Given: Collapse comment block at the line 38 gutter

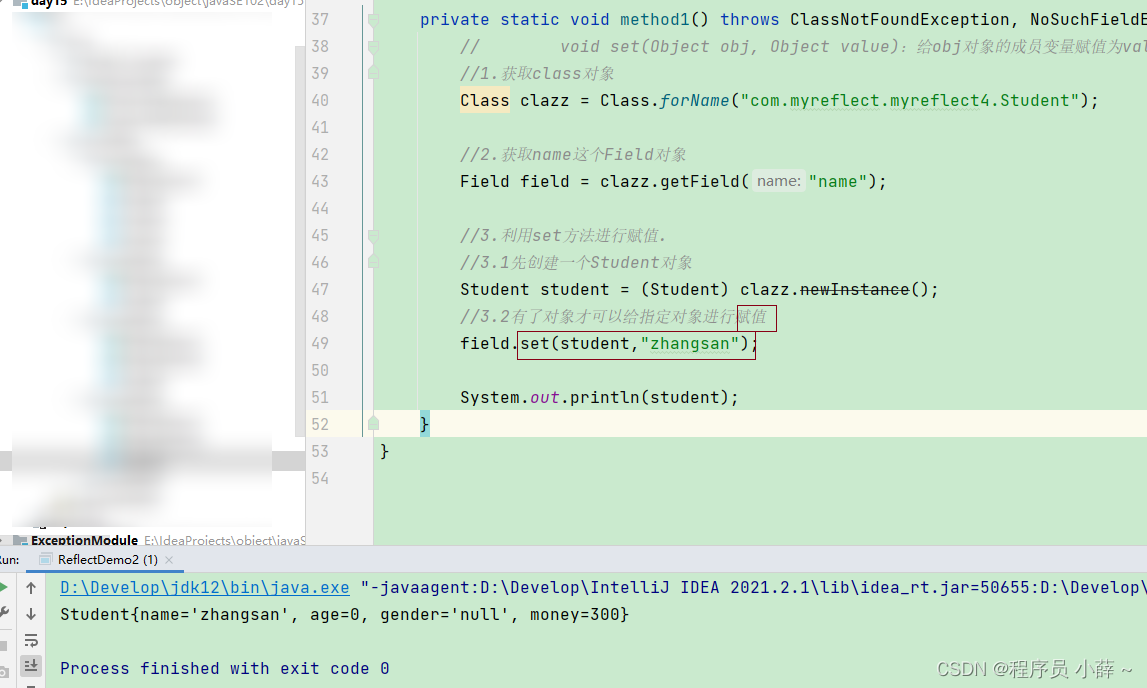Looking at the screenshot, I should coord(373,47).
